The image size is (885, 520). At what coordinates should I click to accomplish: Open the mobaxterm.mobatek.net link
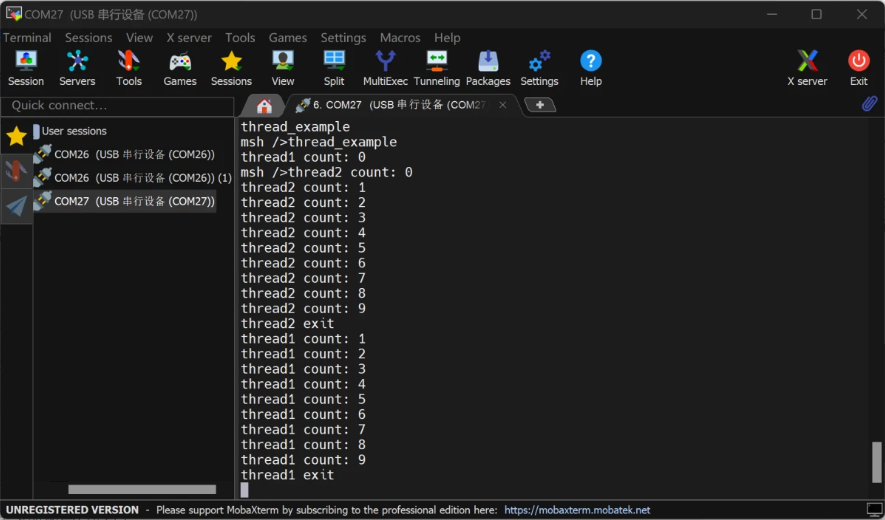[577, 510]
